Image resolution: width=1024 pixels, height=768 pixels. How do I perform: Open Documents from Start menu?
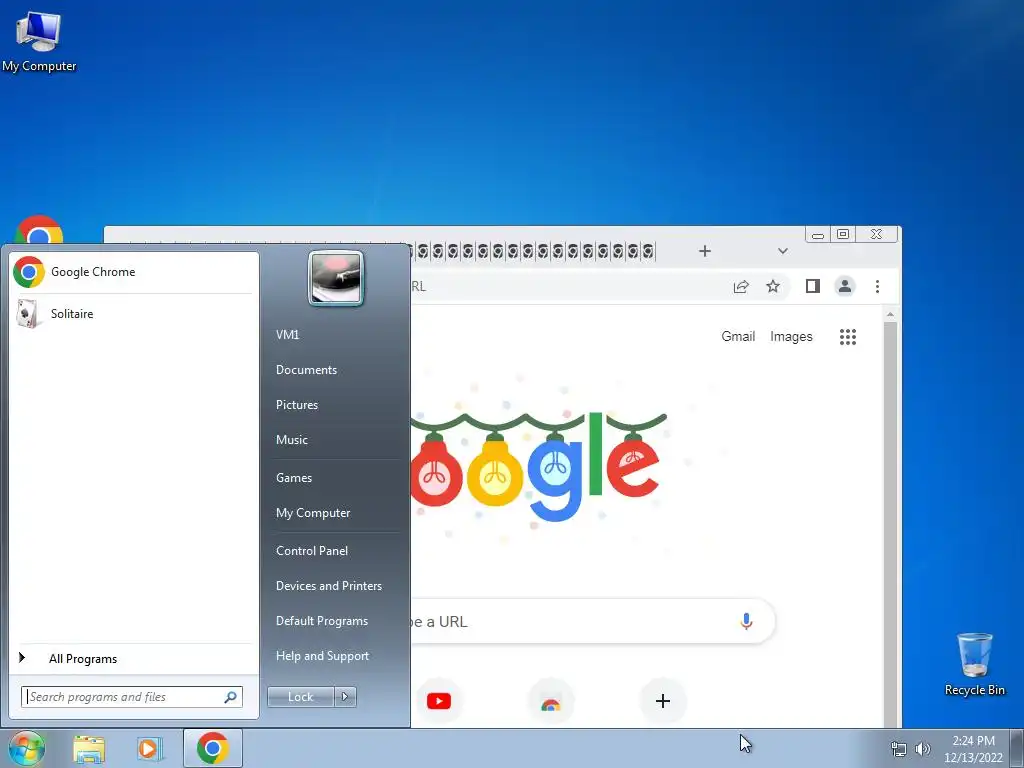pyautogui.click(x=306, y=370)
